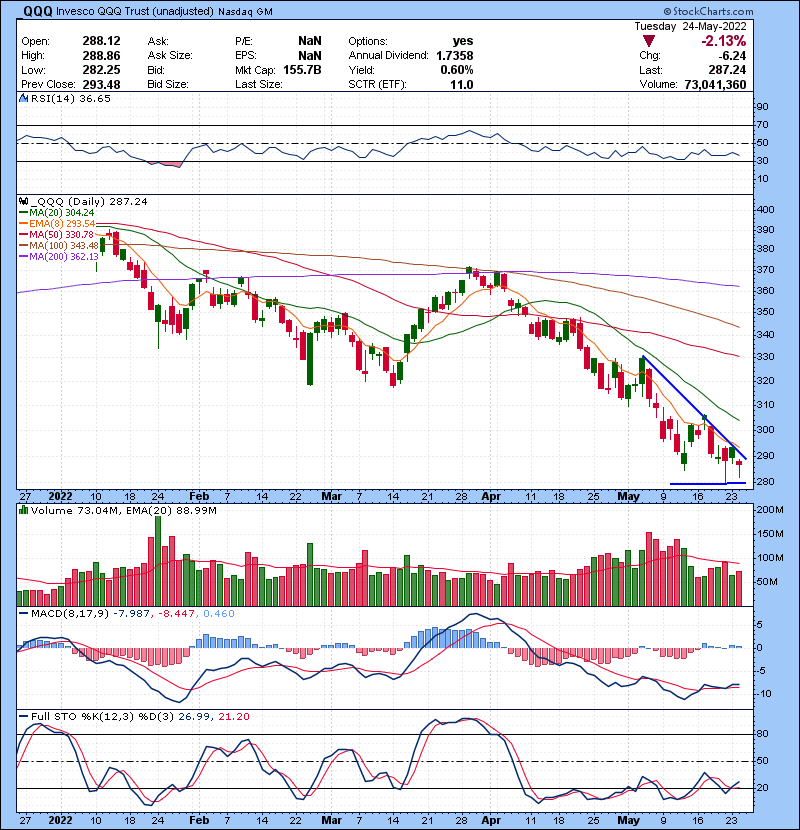Click the Annual Dividend value 1.7358
Viewport: 800px width, 830px height.
point(455,56)
